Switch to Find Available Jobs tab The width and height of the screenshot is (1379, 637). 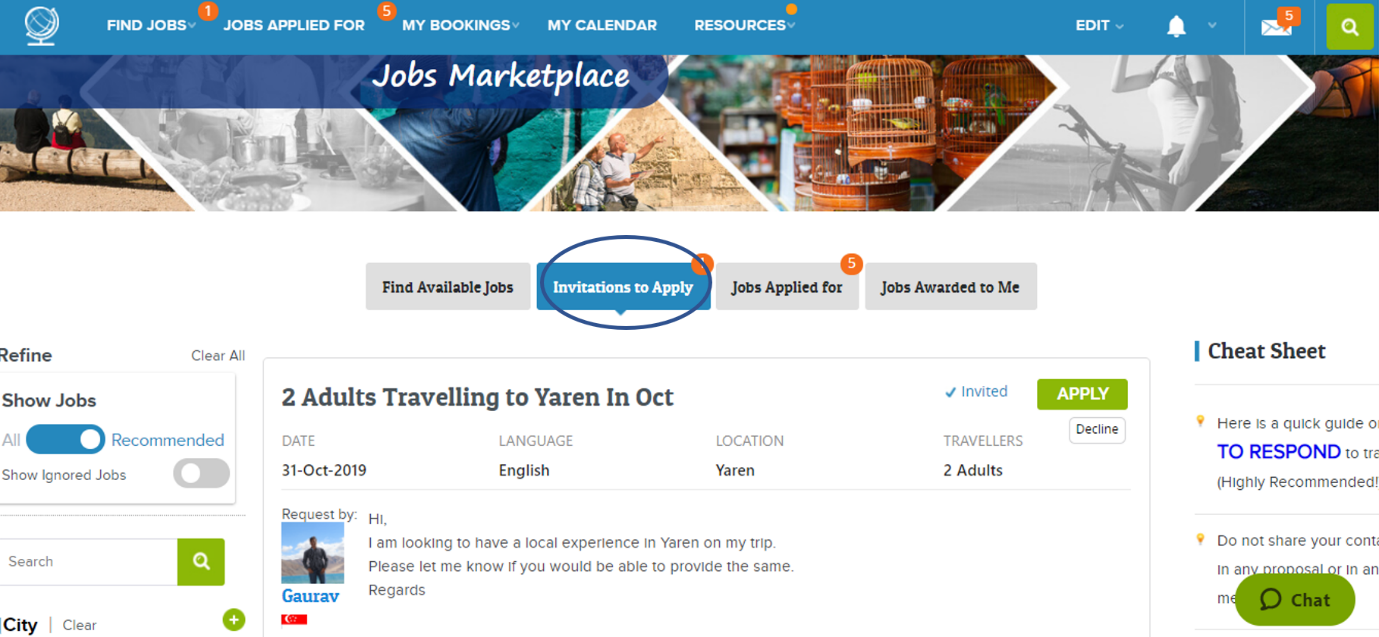coord(448,287)
